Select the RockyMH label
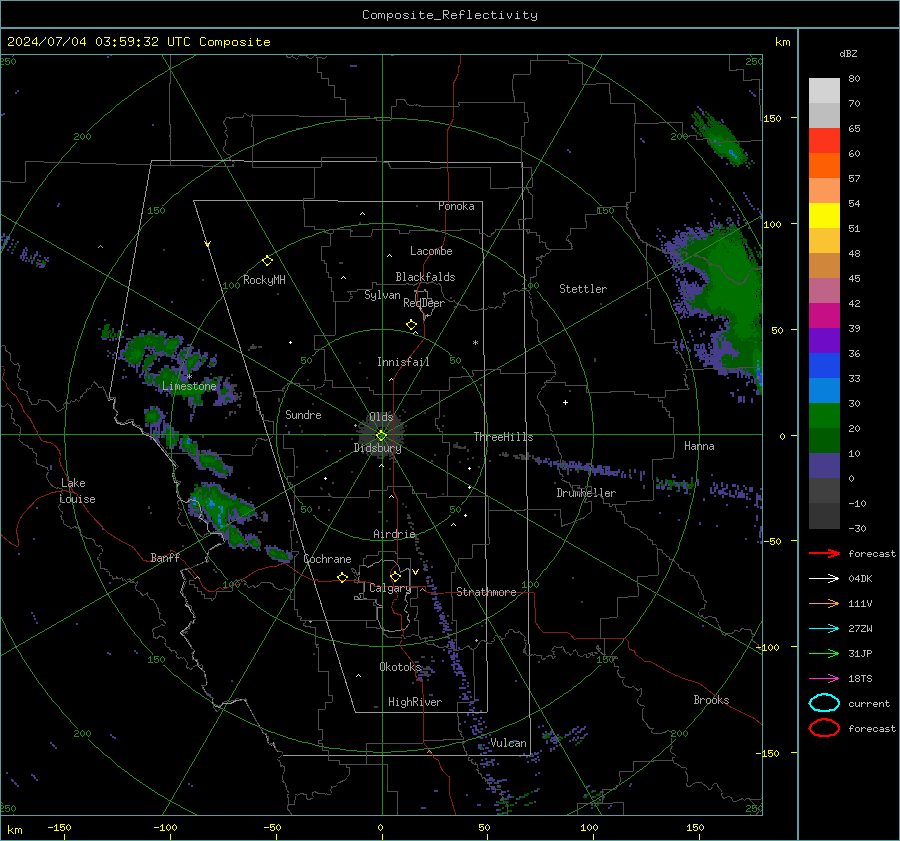900x841 pixels. click(264, 280)
